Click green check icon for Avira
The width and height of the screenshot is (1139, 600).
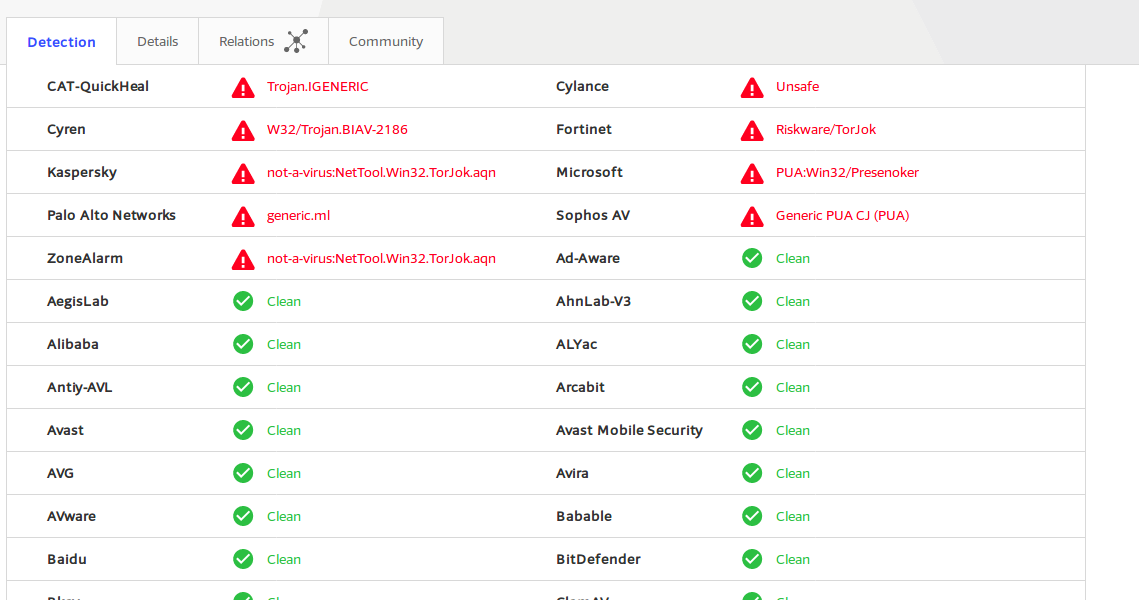tap(752, 473)
